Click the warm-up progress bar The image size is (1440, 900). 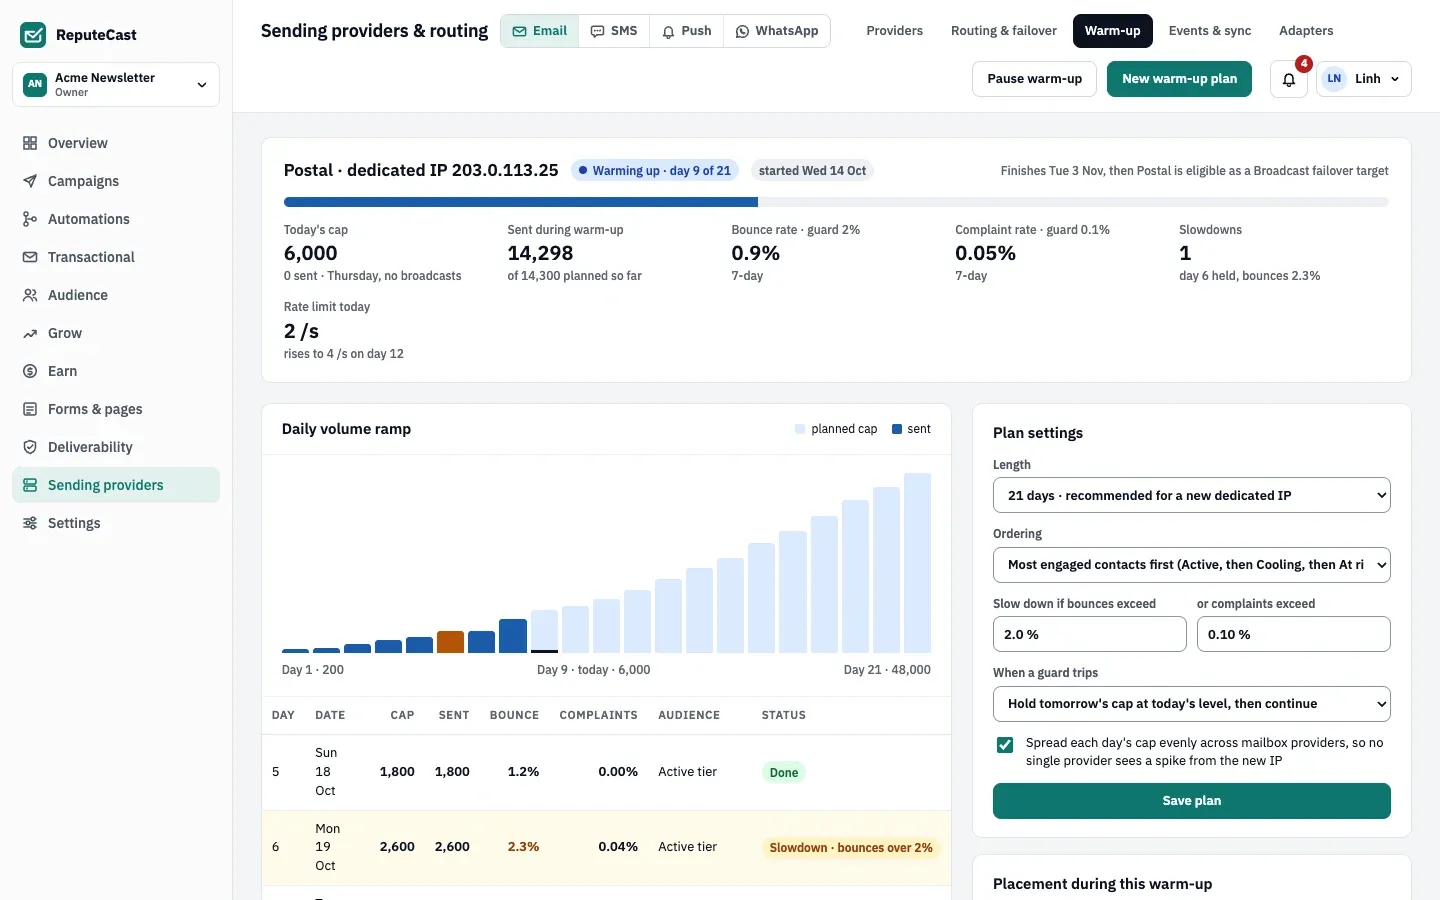836,202
